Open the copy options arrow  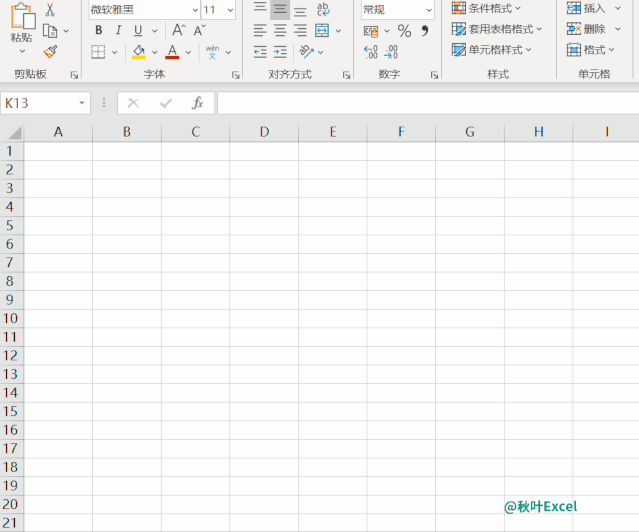point(66,31)
